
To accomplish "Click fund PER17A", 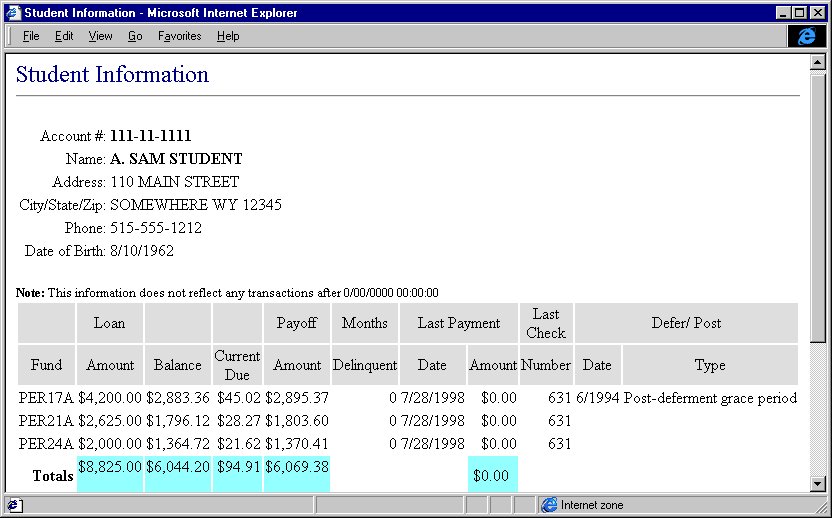I will [46, 398].
